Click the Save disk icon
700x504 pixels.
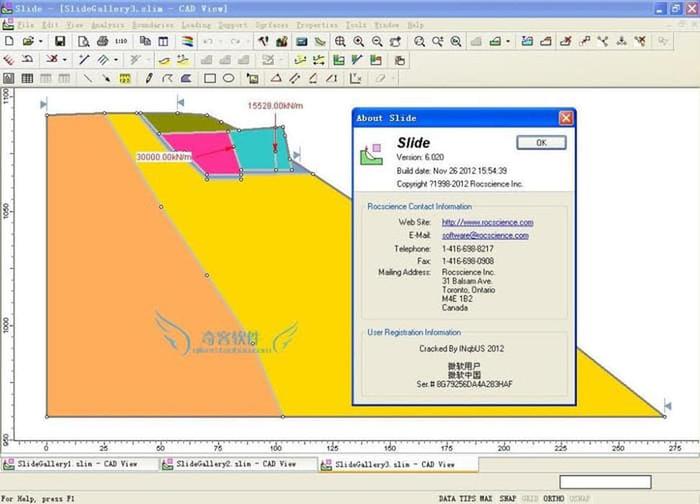pos(60,41)
